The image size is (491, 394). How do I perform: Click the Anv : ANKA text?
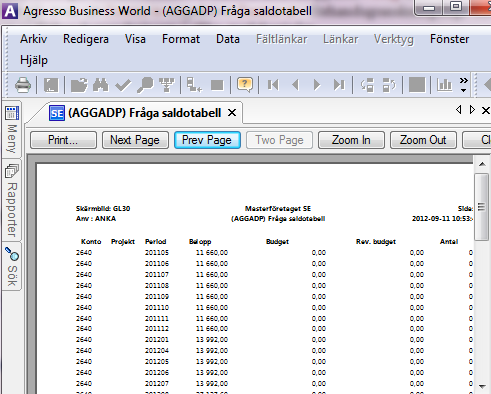point(96,219)
